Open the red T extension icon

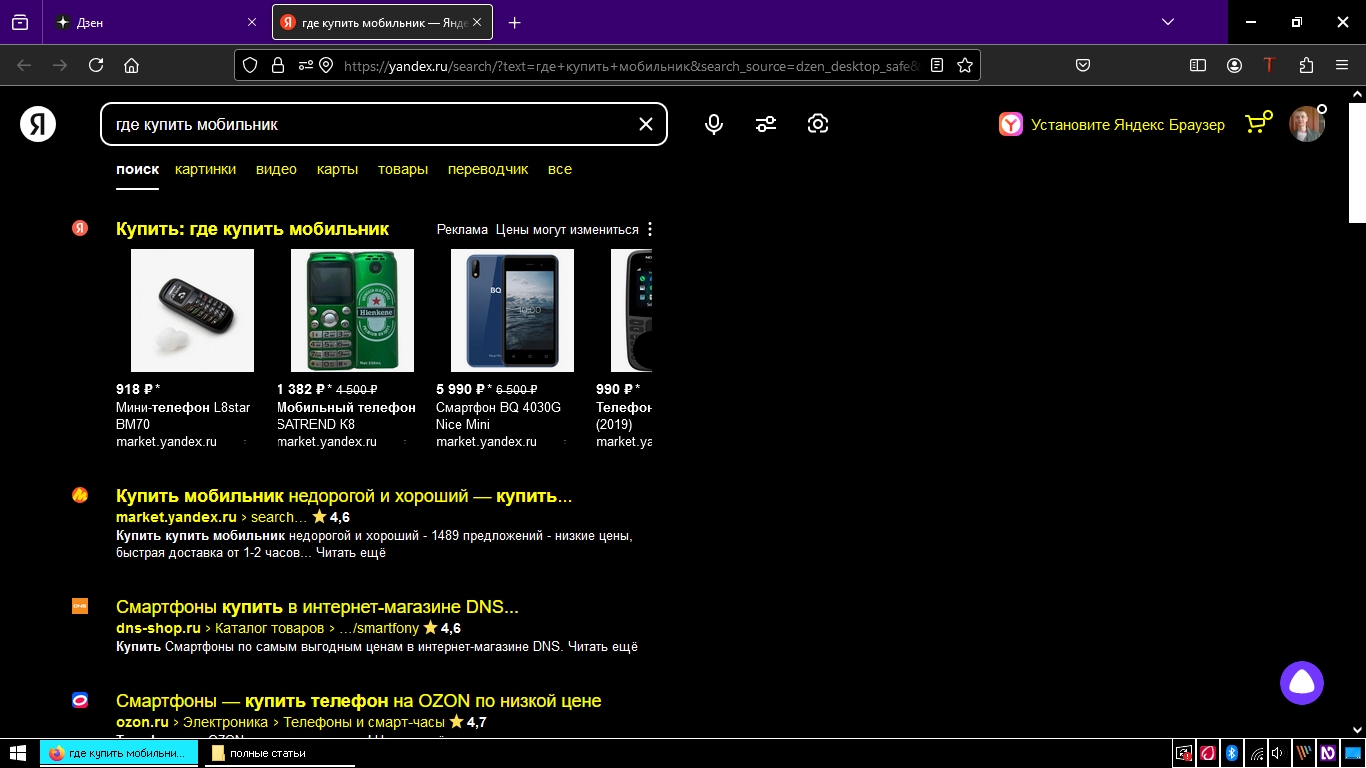point(1270,65)
